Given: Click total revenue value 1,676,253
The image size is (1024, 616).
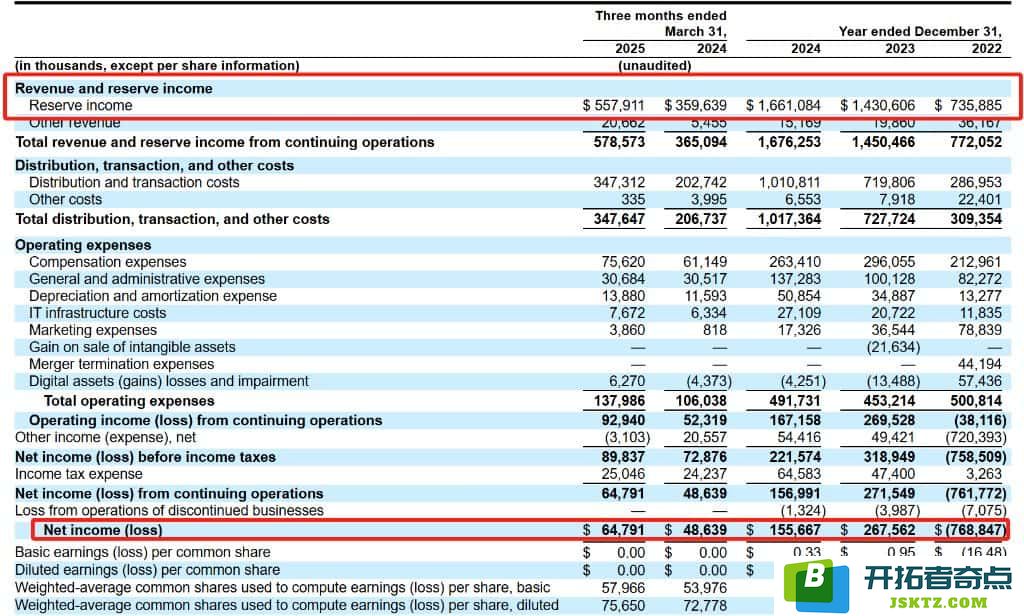Looking at the screenshot, I should 789,142.
